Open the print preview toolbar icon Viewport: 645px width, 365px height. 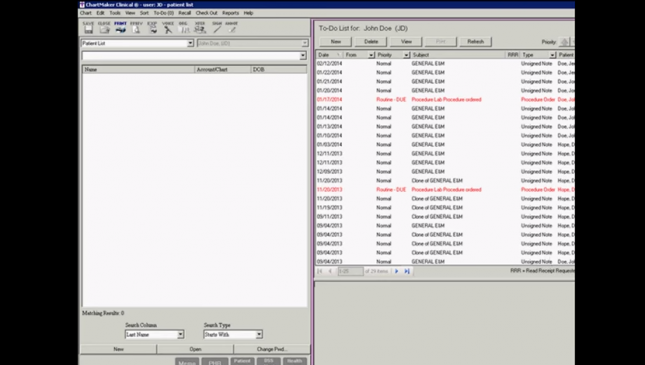click(136, 28)
